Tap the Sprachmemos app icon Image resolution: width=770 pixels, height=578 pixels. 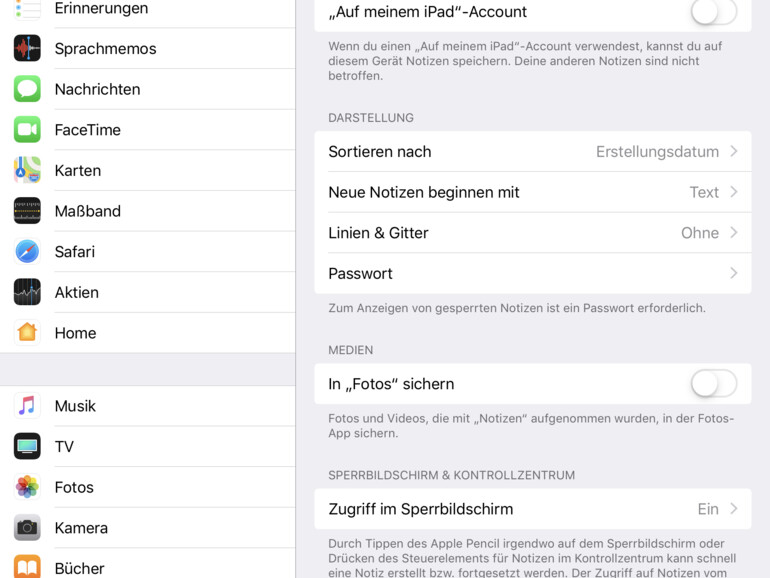coord(27,48)
